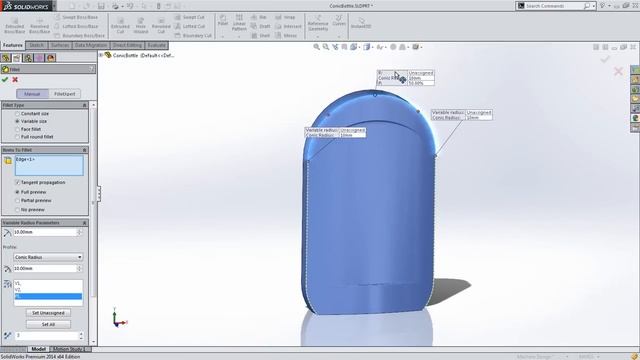Screen dimensions: 640x360
Task: Open the Motion Study tab
Action: pos(68,349)
